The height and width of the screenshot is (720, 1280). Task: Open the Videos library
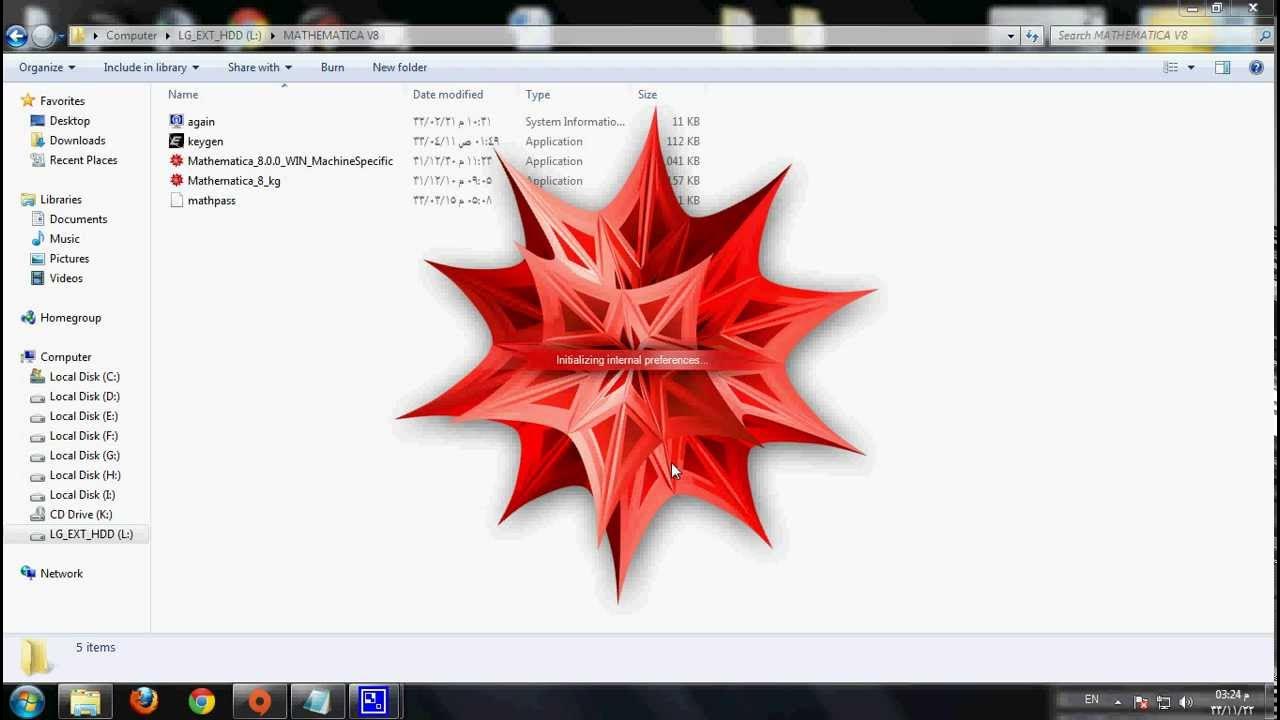click(66, 278)
